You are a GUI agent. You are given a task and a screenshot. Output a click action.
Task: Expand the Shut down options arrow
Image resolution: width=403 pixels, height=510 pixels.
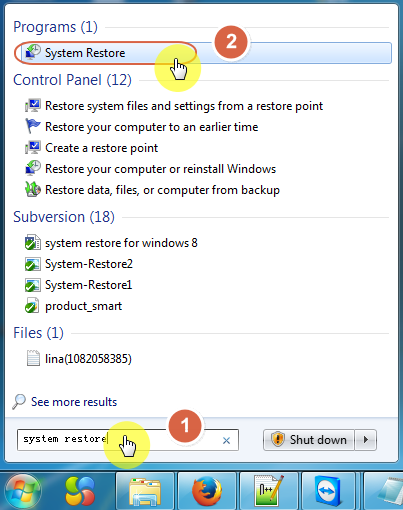pyautogui.click(x=366, y=440)
